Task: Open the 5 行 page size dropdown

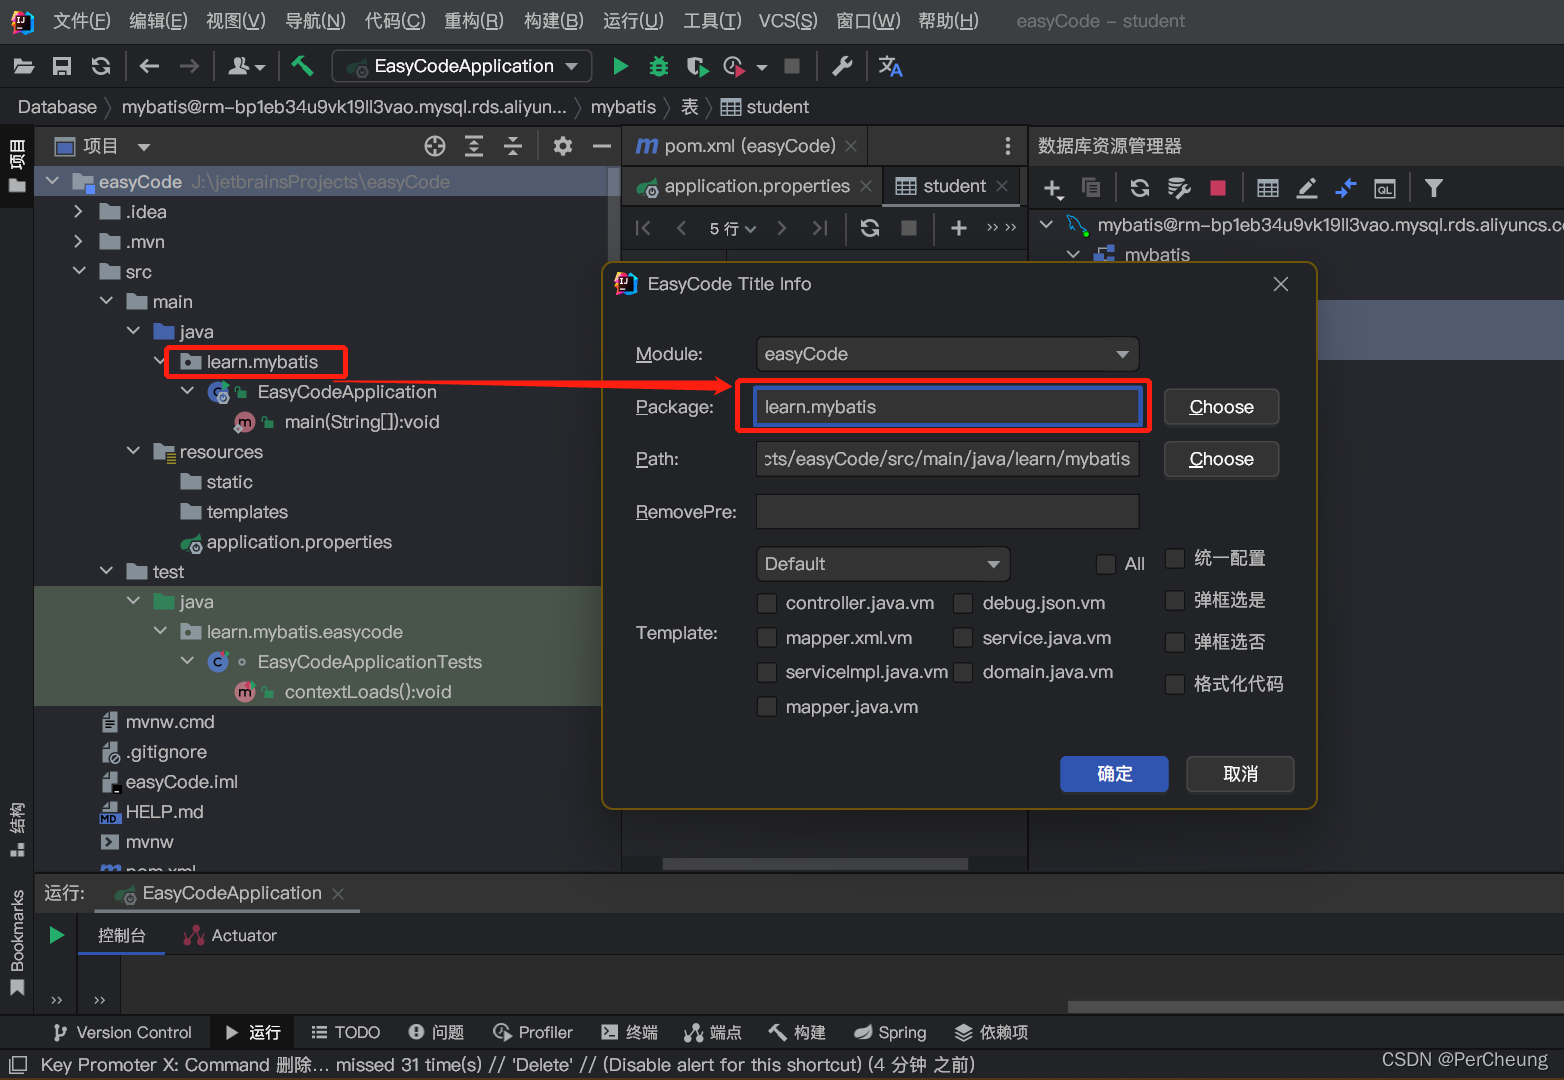Action: pos(732,228)
